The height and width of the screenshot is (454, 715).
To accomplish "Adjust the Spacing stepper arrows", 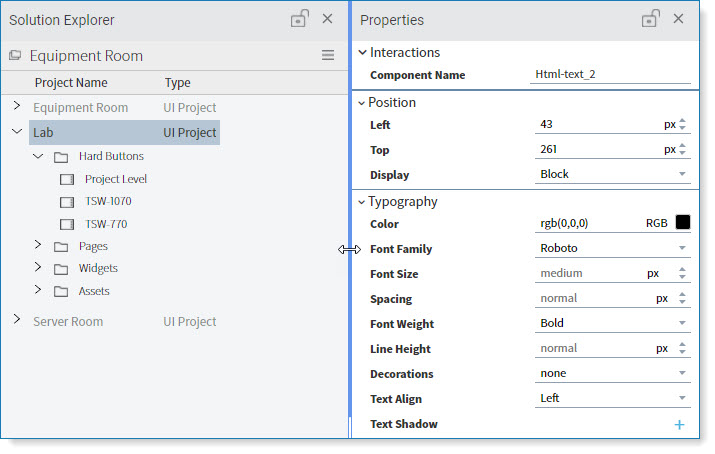I will point(682,298).
